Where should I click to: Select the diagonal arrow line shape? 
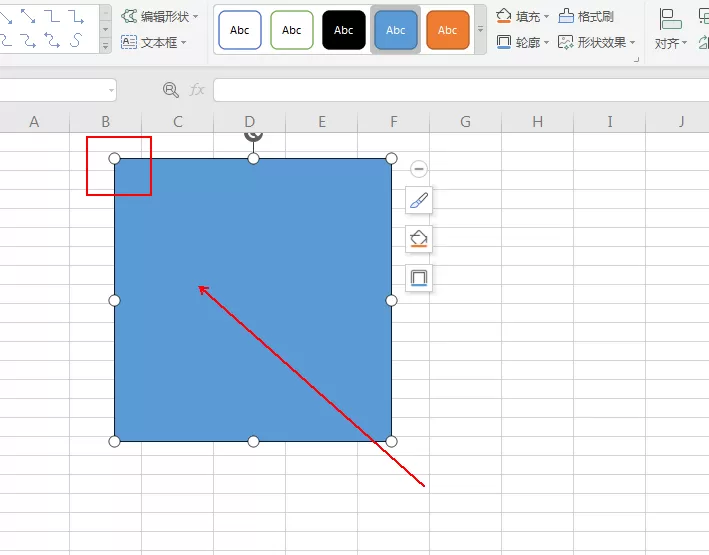[5, 17]
